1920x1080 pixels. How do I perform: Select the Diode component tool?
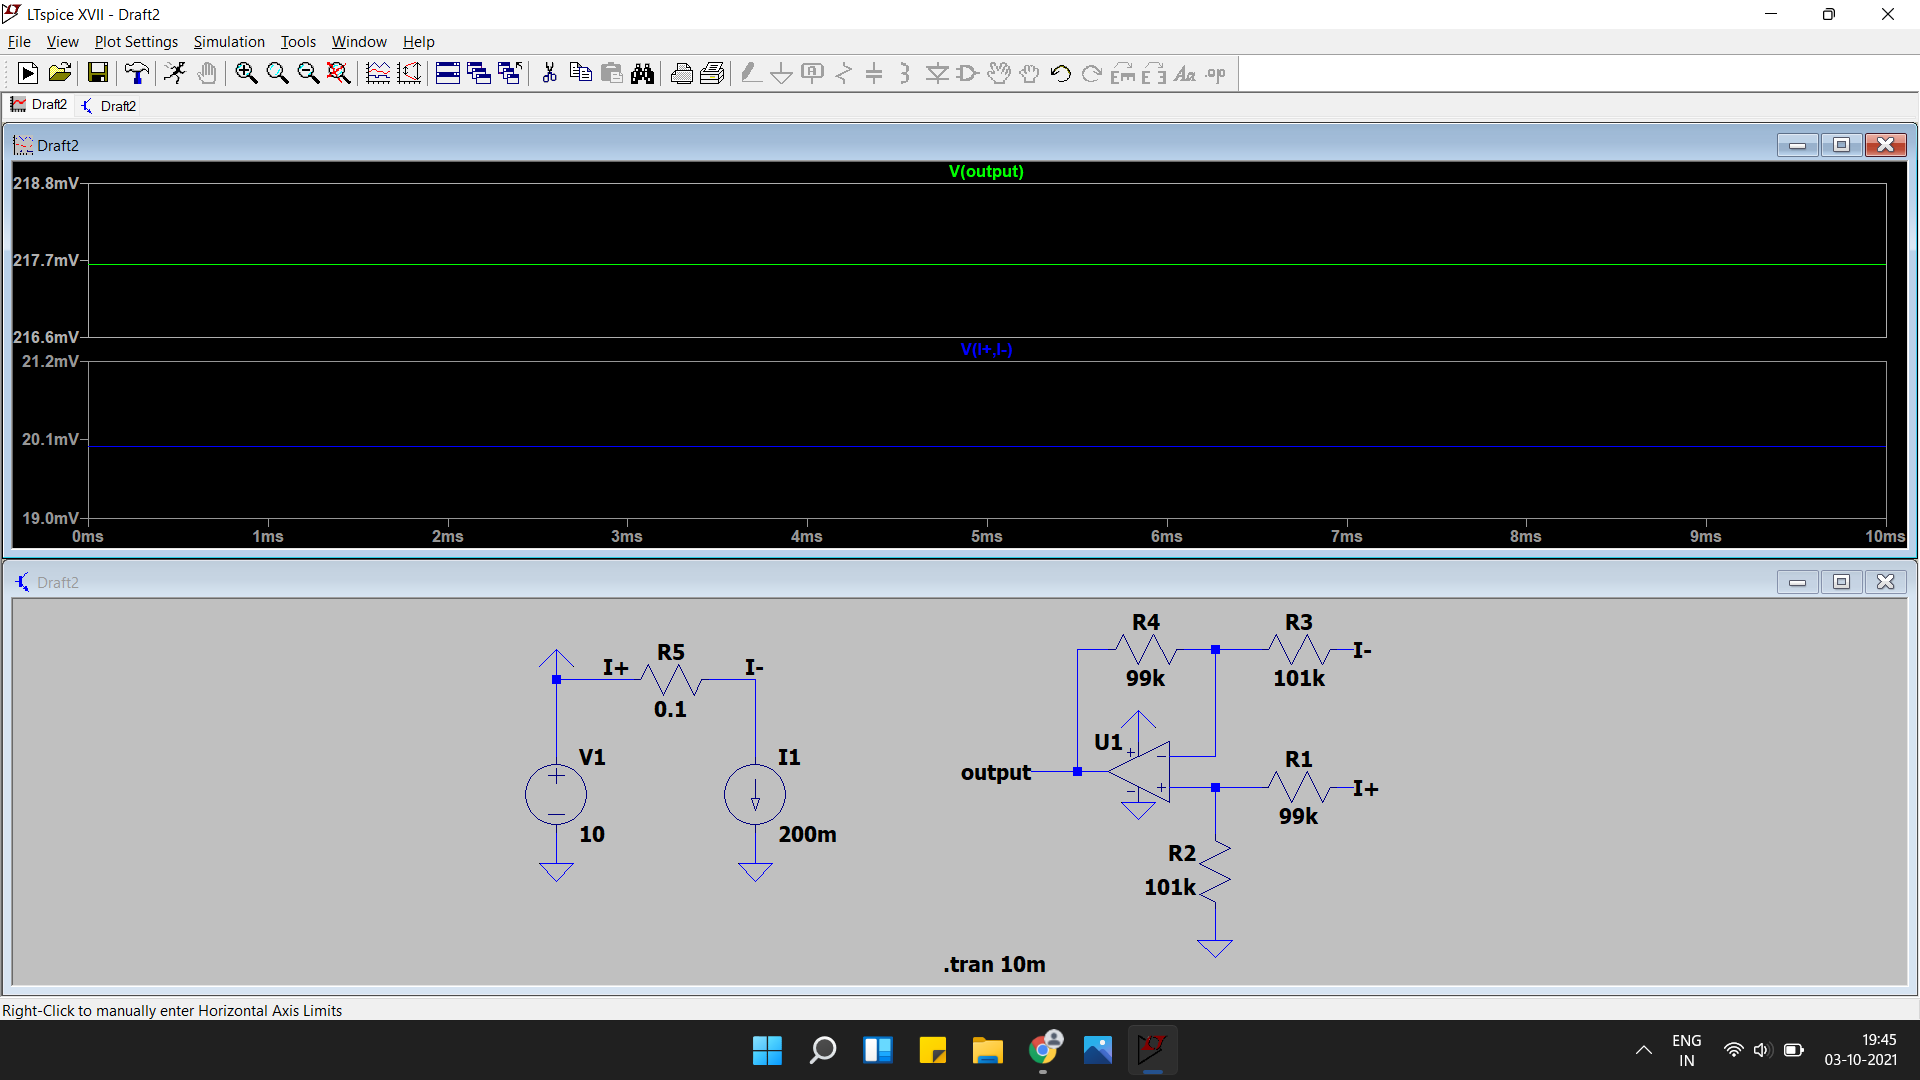coord(937,73)
